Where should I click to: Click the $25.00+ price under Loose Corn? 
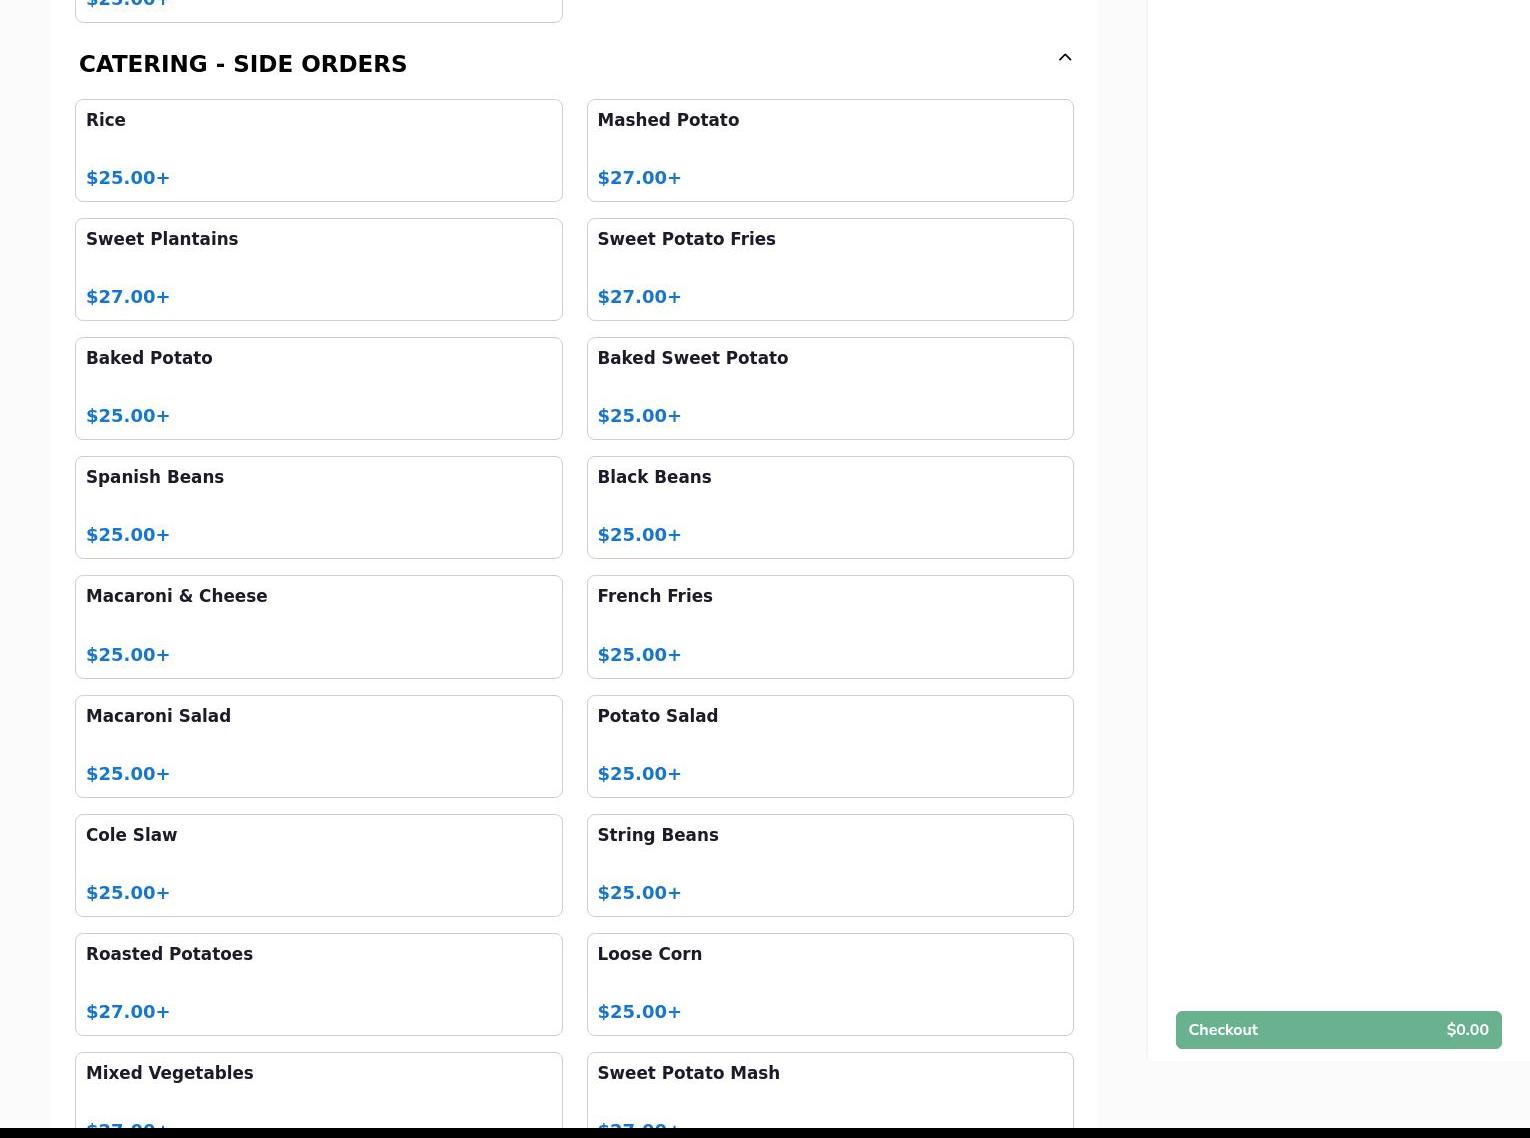(x=639, y=1012)
